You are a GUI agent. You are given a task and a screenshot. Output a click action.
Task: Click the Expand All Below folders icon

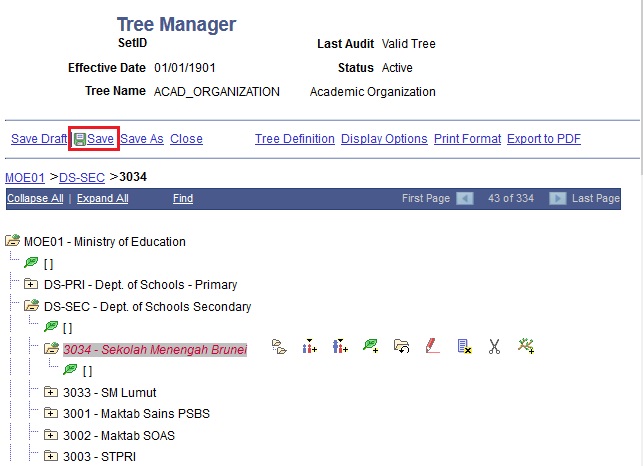click(x=279, y=347)
